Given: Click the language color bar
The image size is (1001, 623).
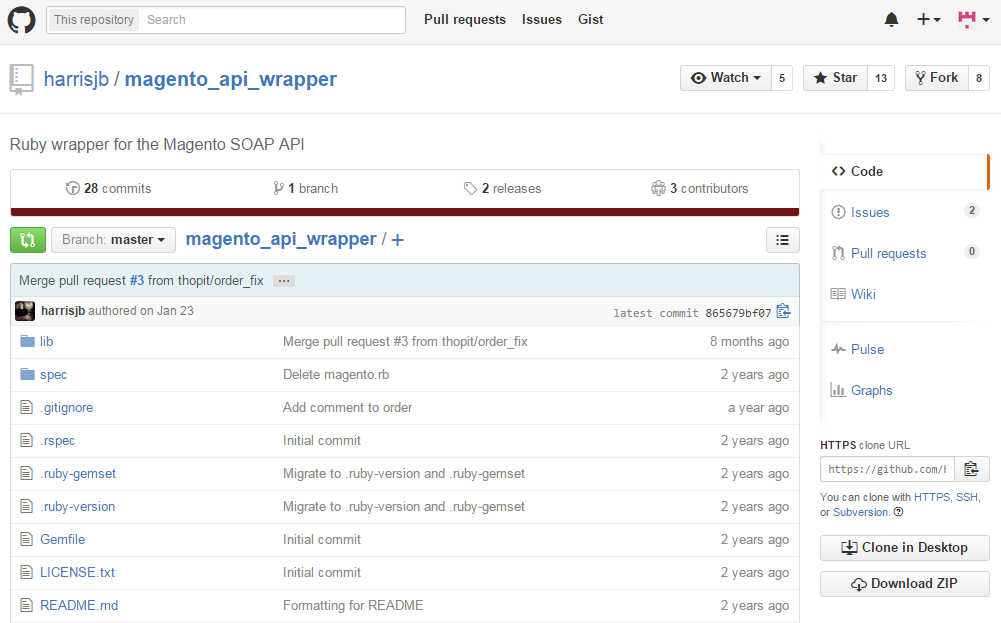Looking at the screenshot, I should (x=405, y=212).
